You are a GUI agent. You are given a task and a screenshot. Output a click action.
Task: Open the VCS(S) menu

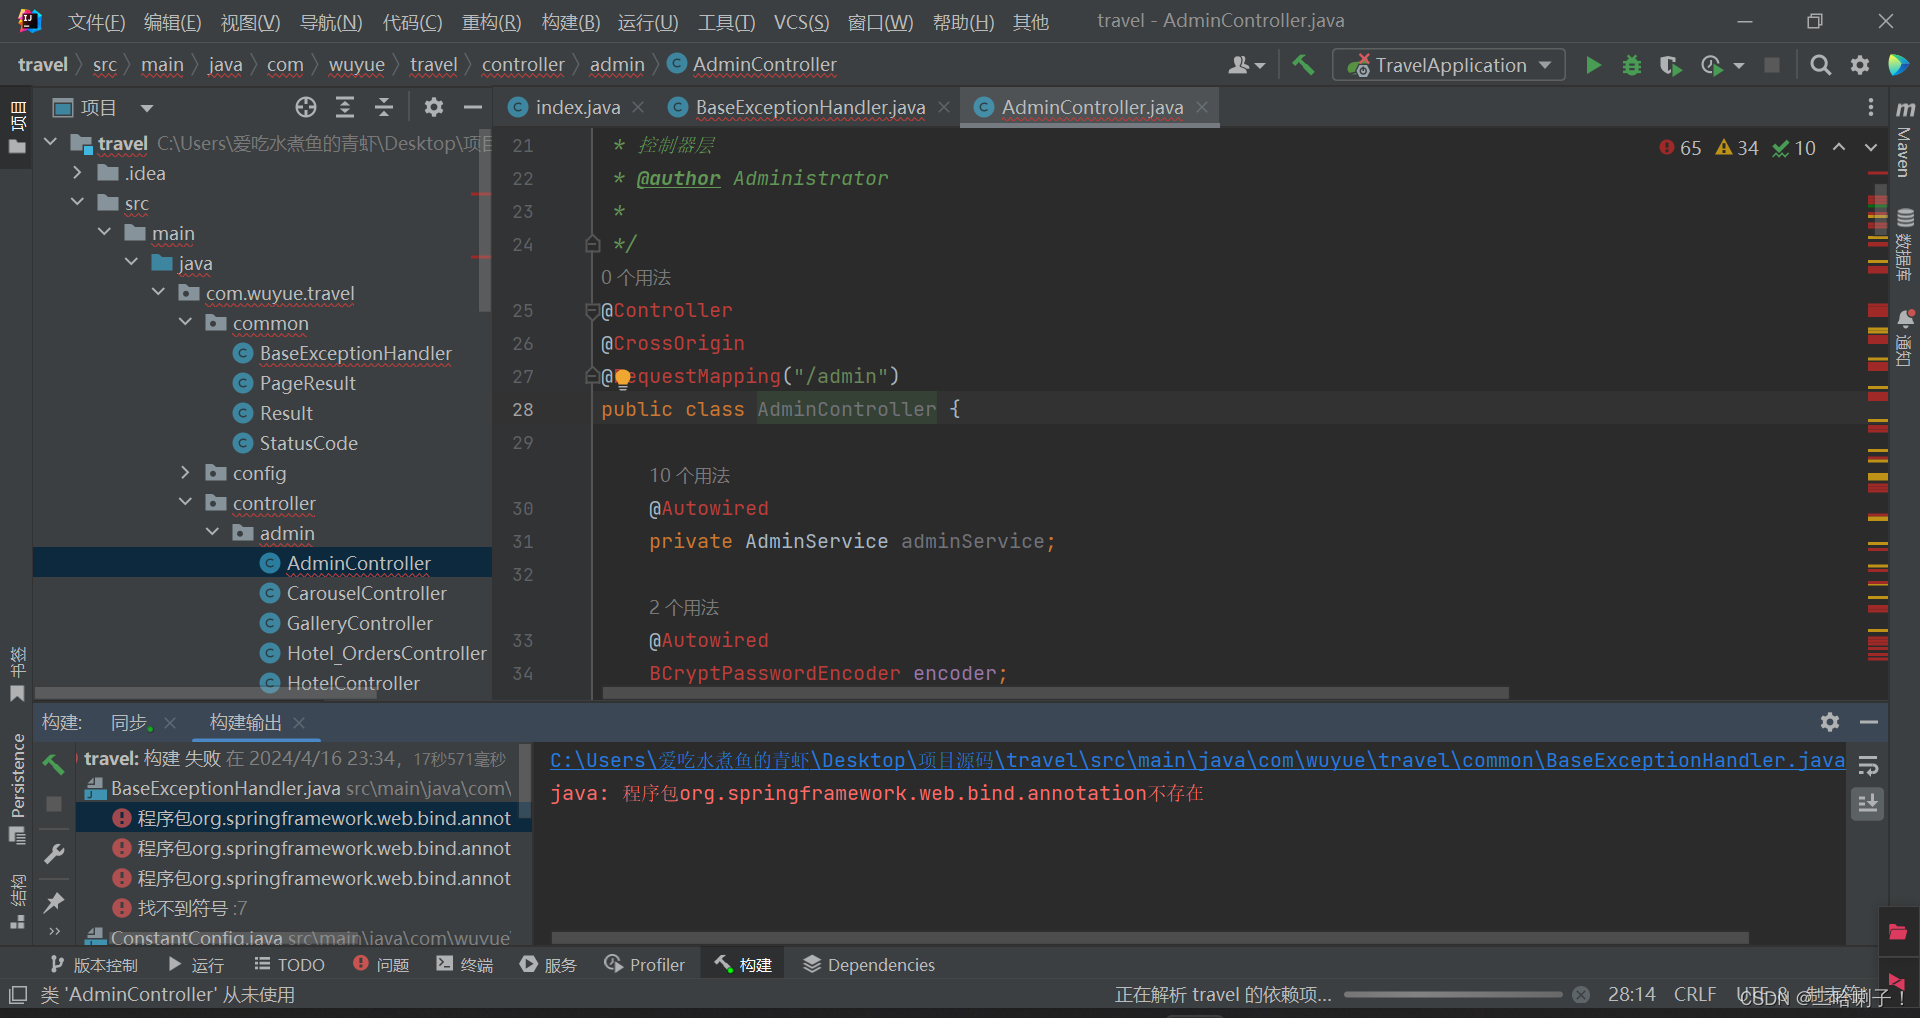tap(801, 21)
